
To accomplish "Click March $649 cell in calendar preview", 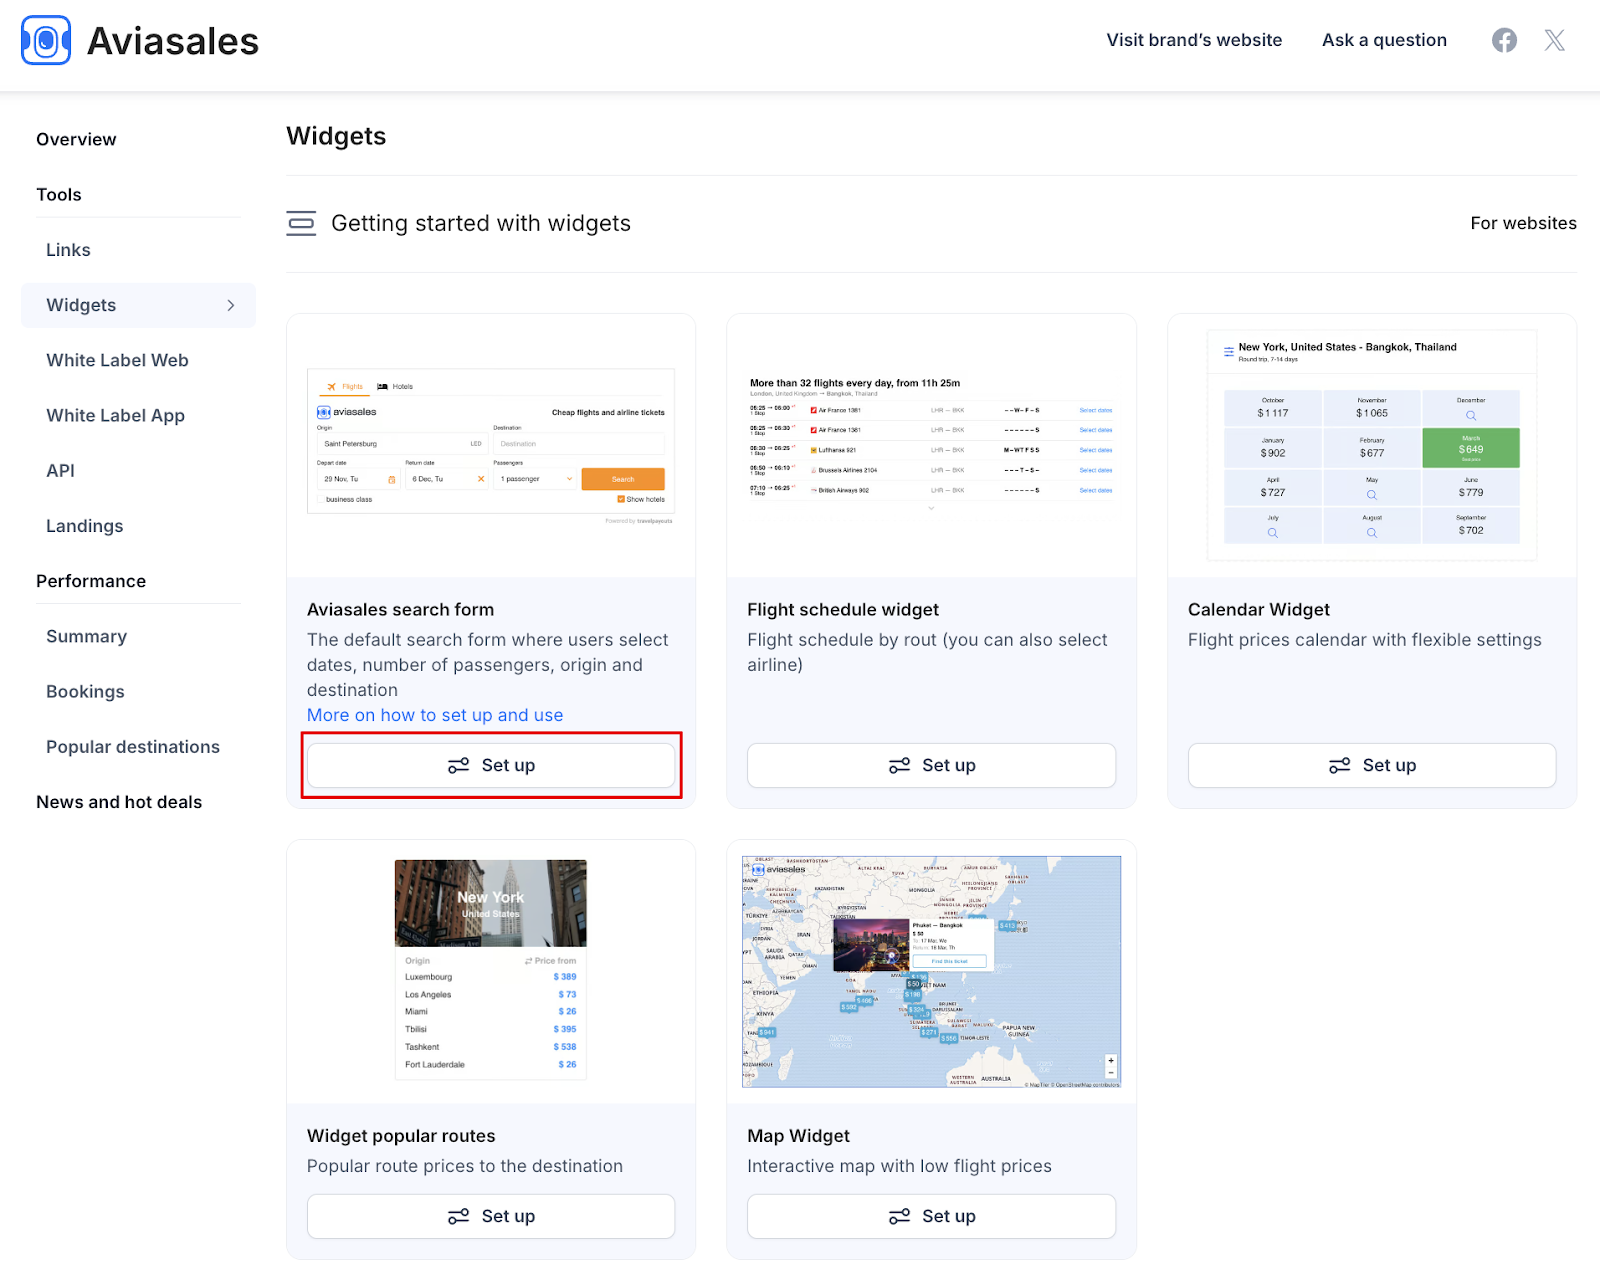I will pos(1471,448).
